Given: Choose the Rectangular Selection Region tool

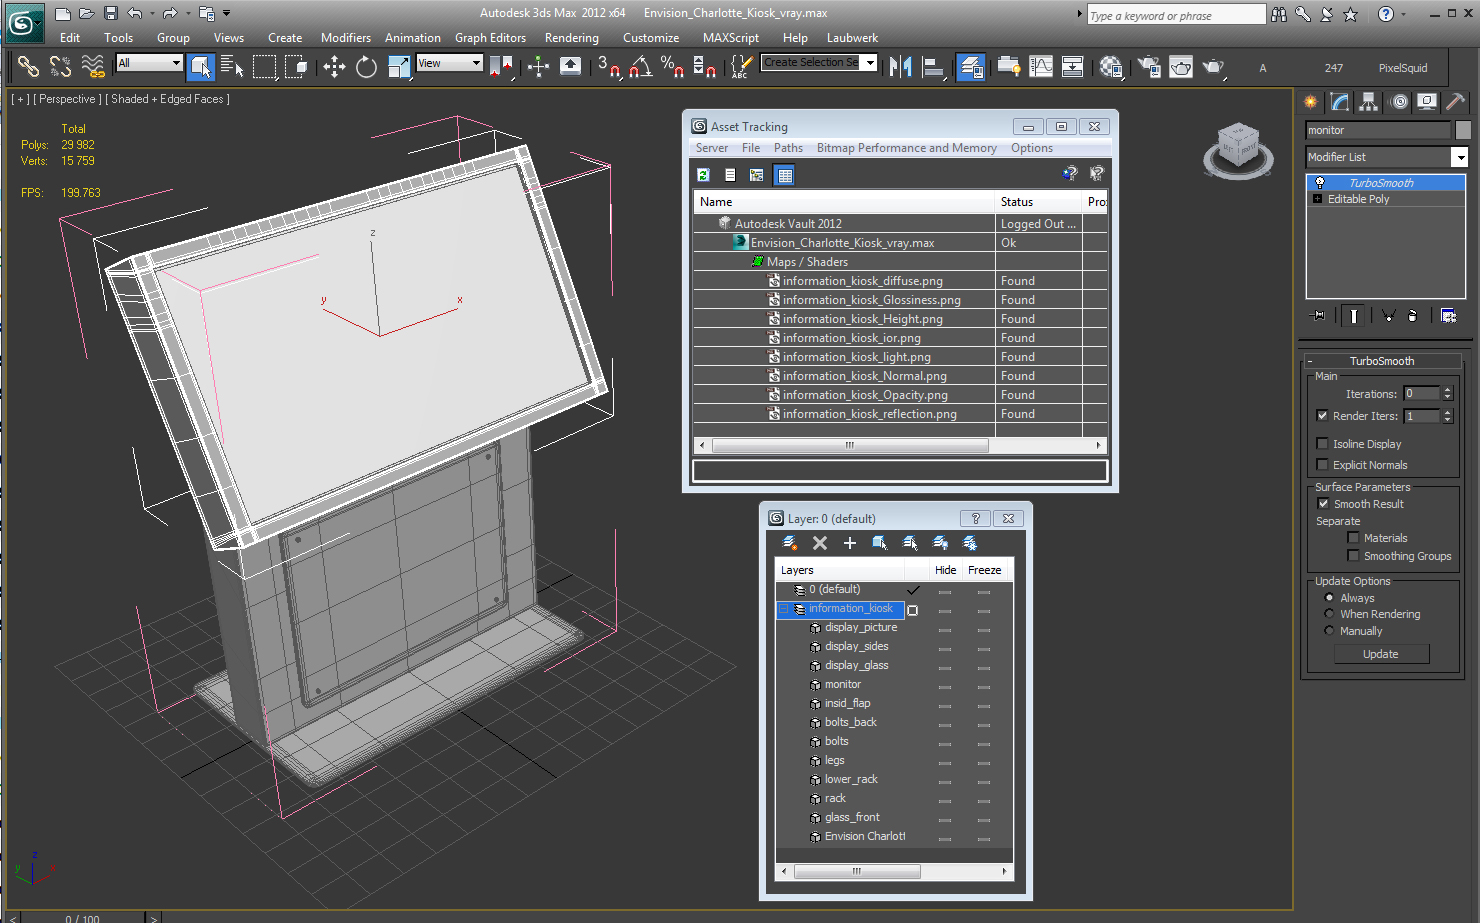Looking at the screenshot, I should (264, 67).
